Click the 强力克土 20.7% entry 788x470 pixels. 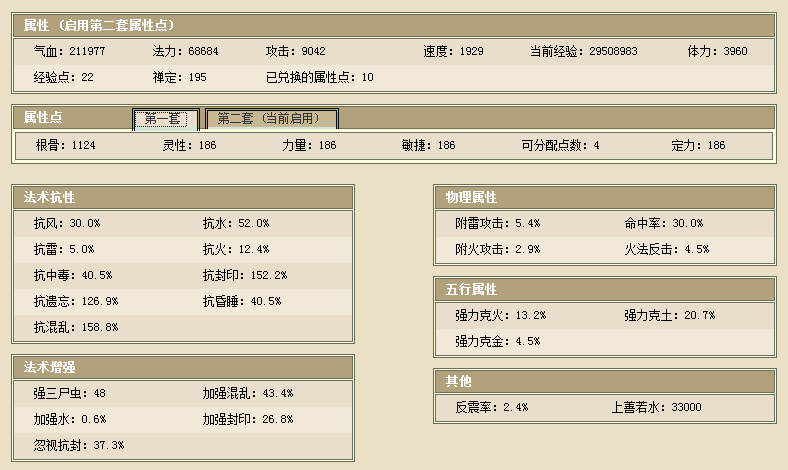670,315
